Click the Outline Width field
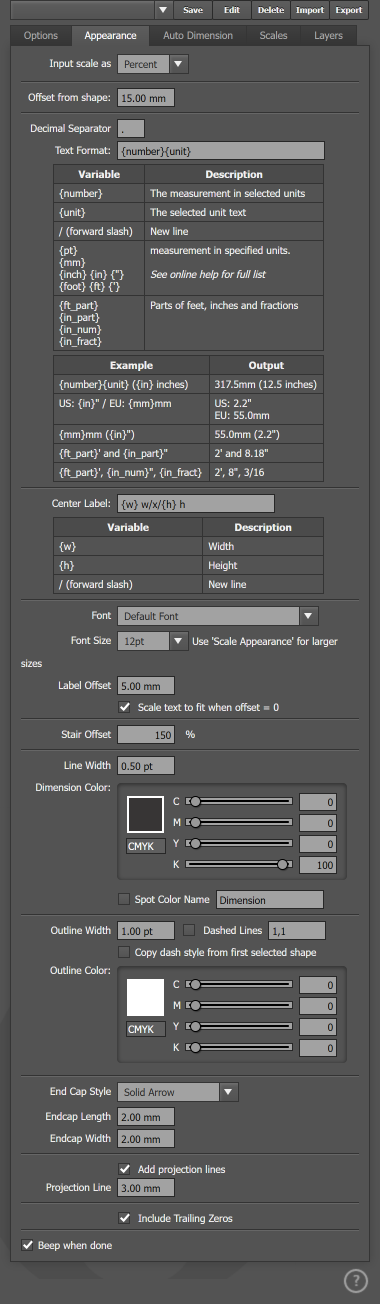The height and width of the screenshot is (1304, 380). tap(146, 930)
